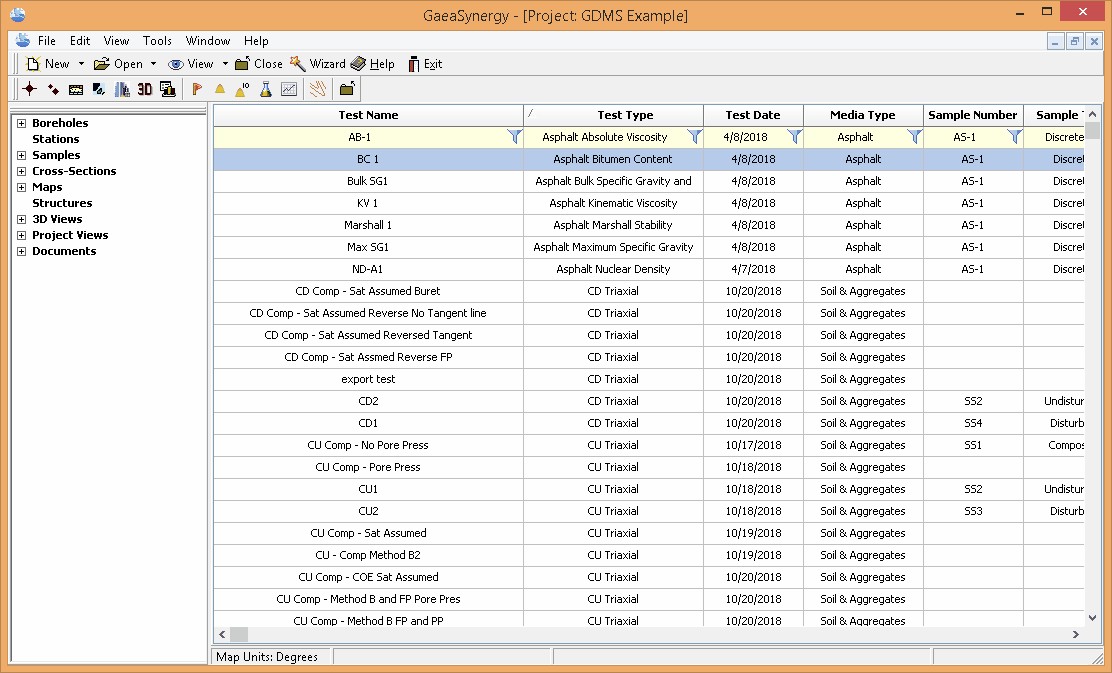Click the single crosshair point toolbar icon

[30, 89]
